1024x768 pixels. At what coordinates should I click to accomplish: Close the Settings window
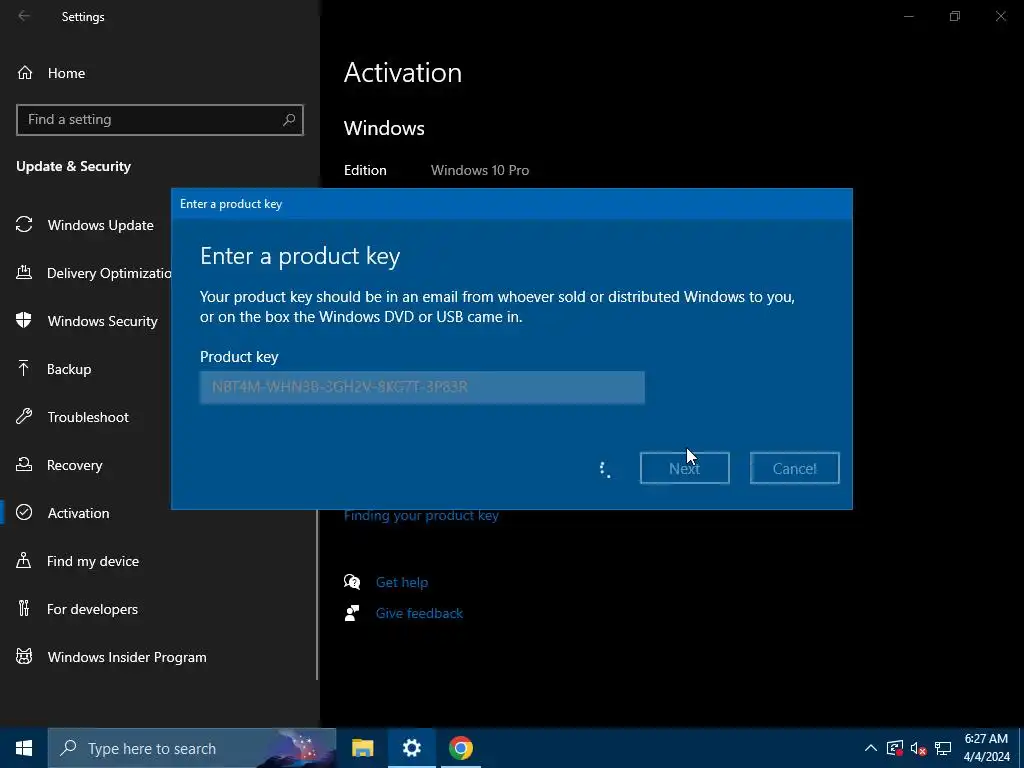pyautogui.click(x=1000, y=16)
